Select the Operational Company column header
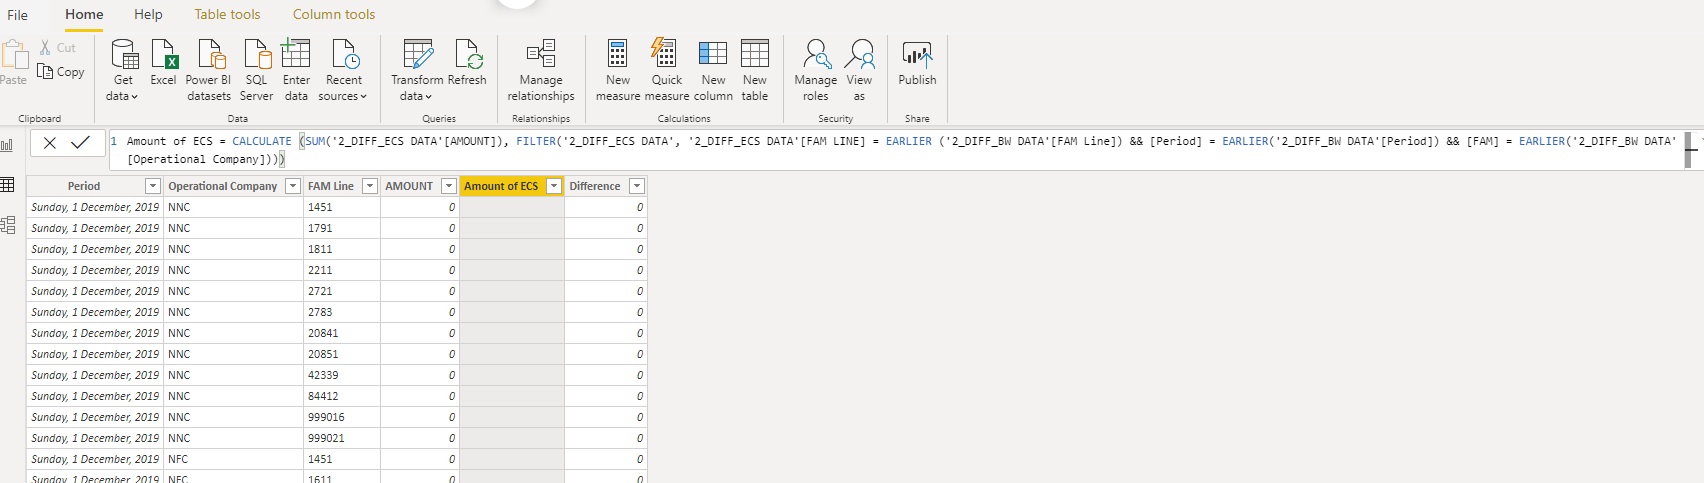The height and width of the screenshot is (483, 1704). pos(223,186)
